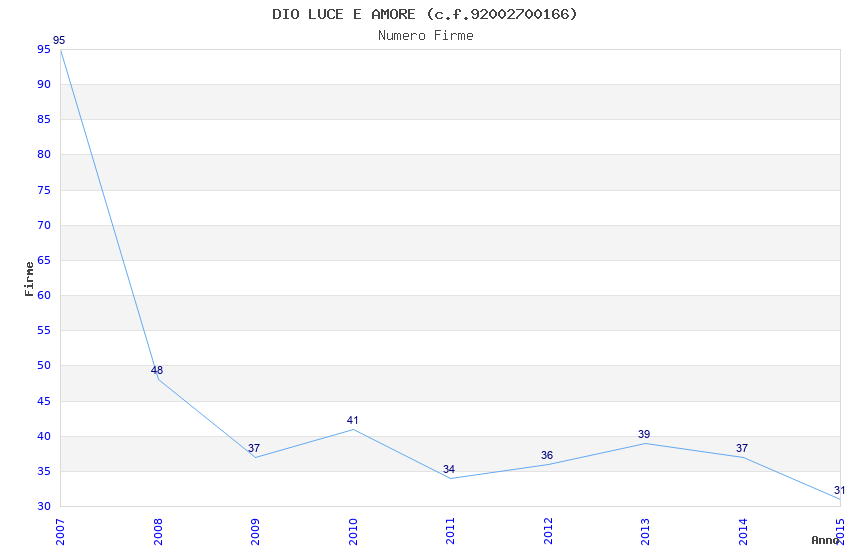Click the x-axis year label 2014
850x550 pixels.
click(x=743, y=532)
